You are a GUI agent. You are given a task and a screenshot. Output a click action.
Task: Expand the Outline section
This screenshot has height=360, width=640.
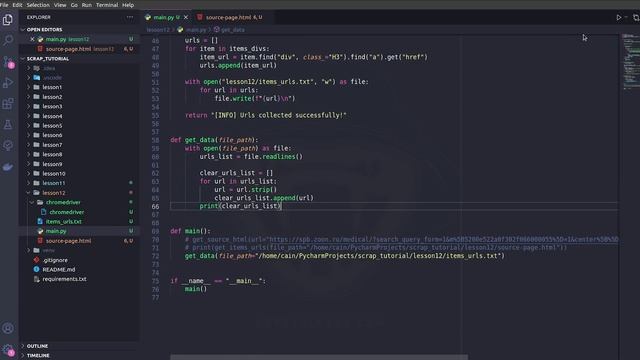(38, 346)
